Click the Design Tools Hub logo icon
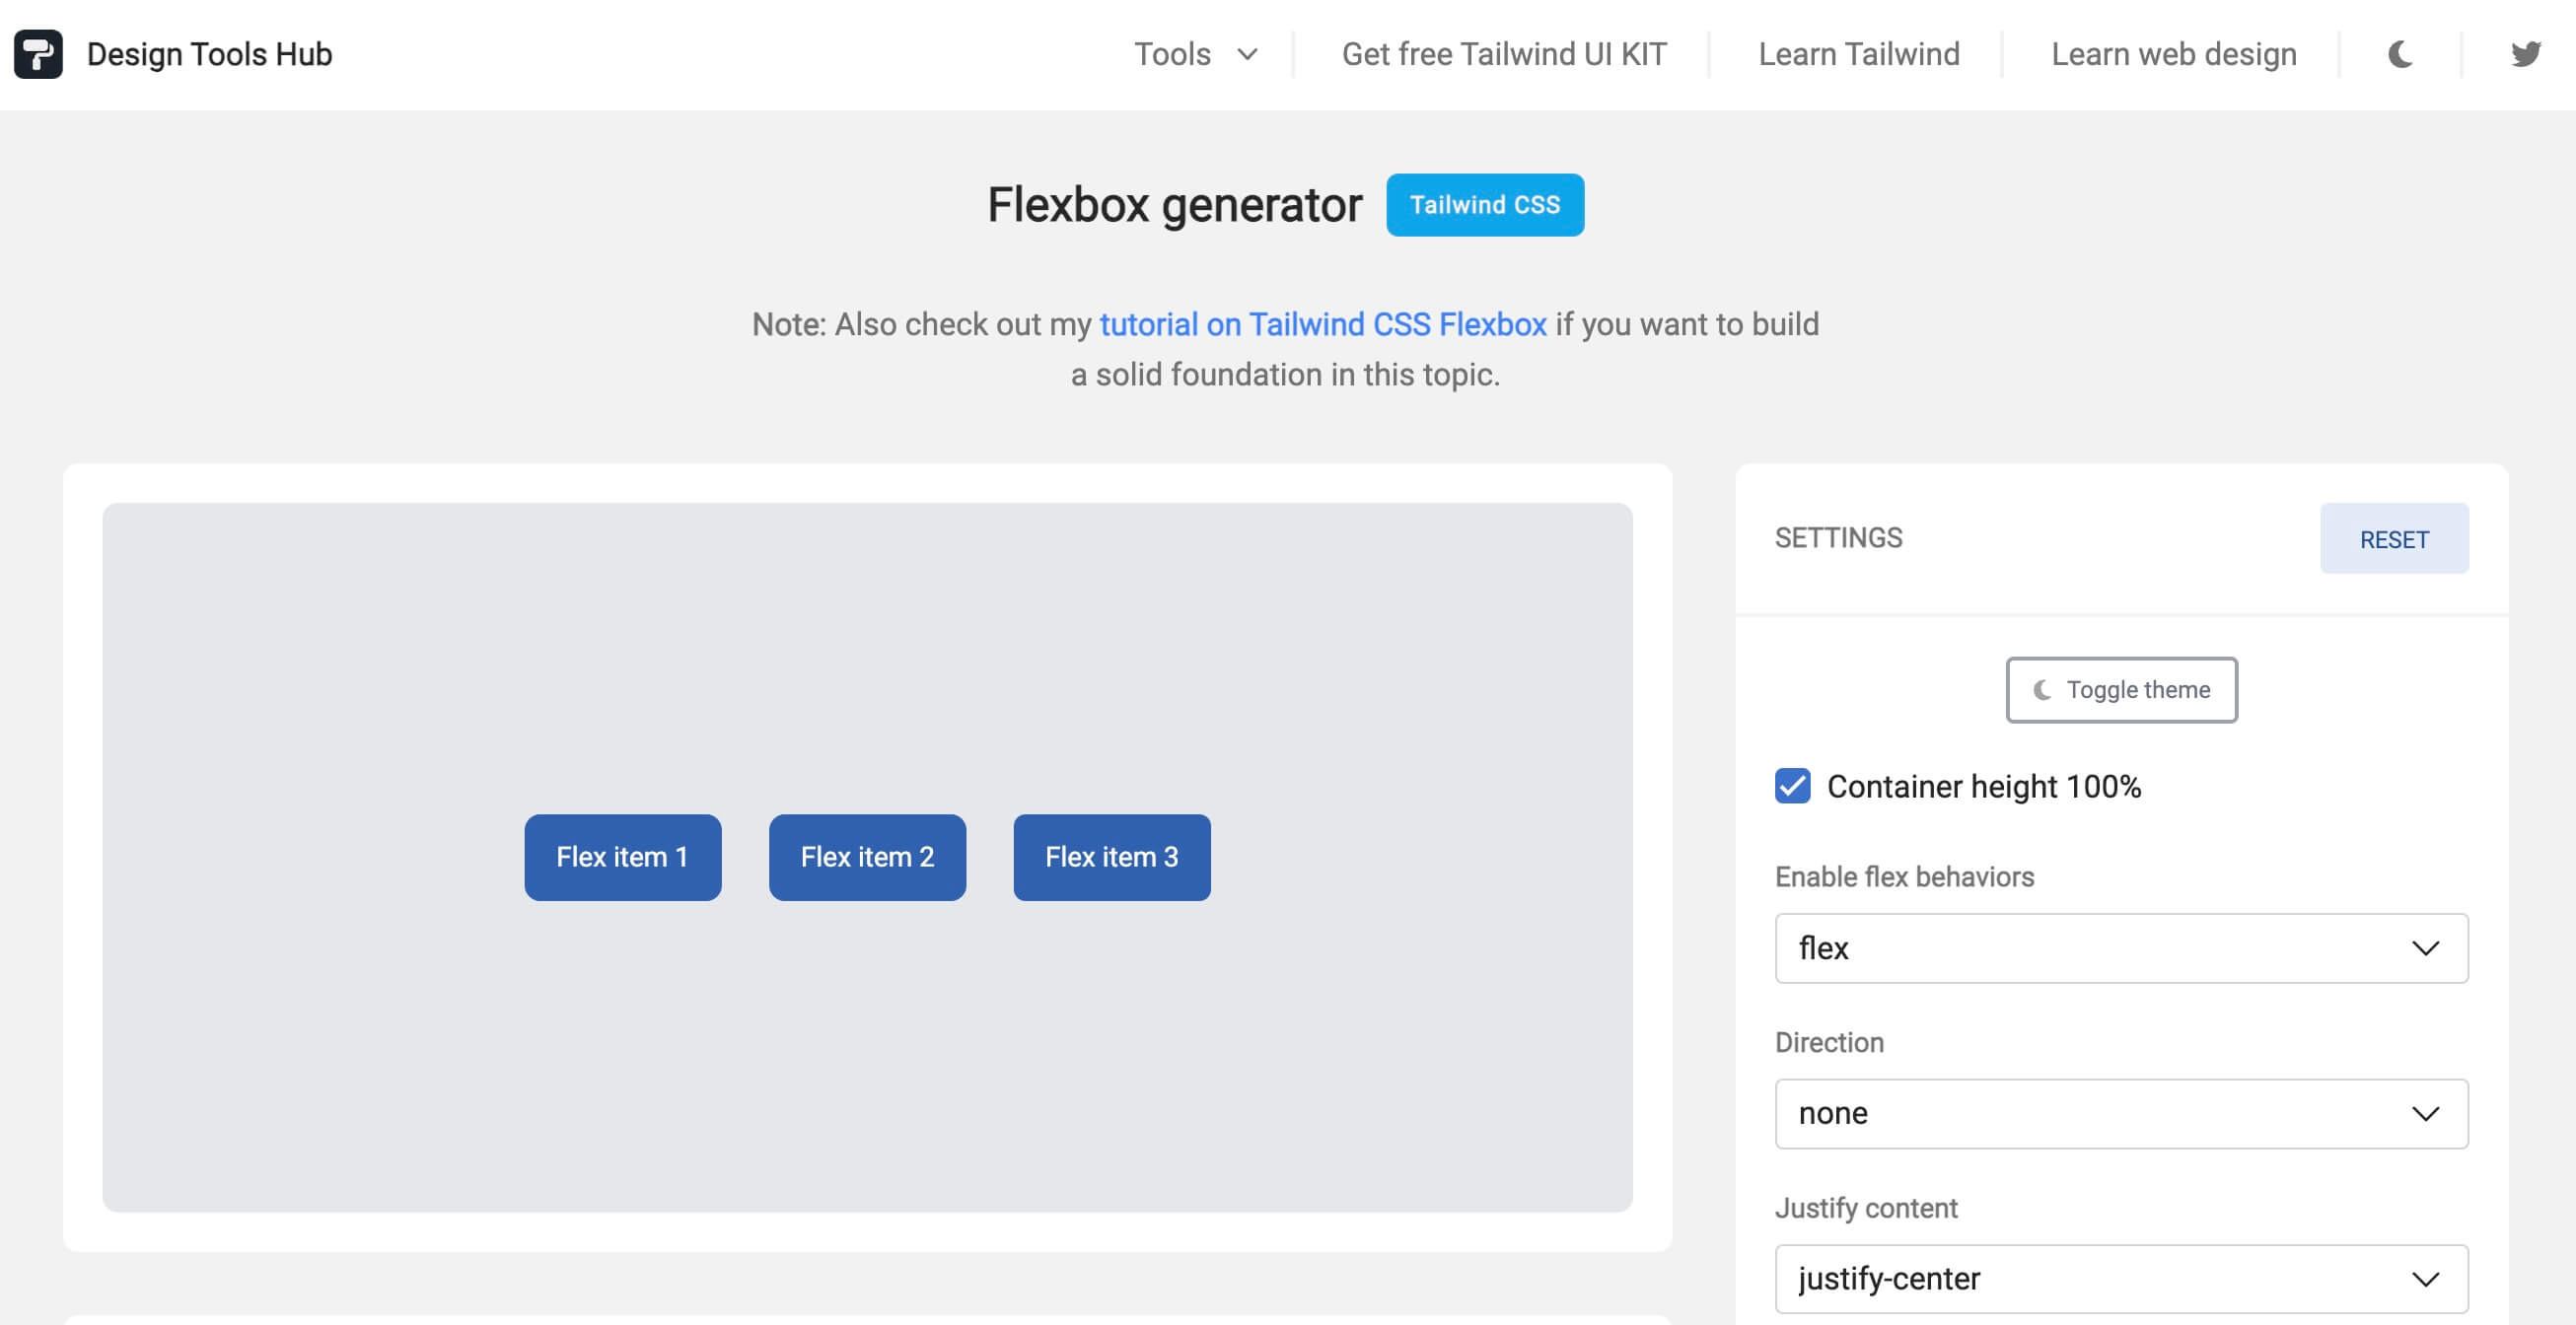This screenshot has width=2576, height=1325. 37,52
